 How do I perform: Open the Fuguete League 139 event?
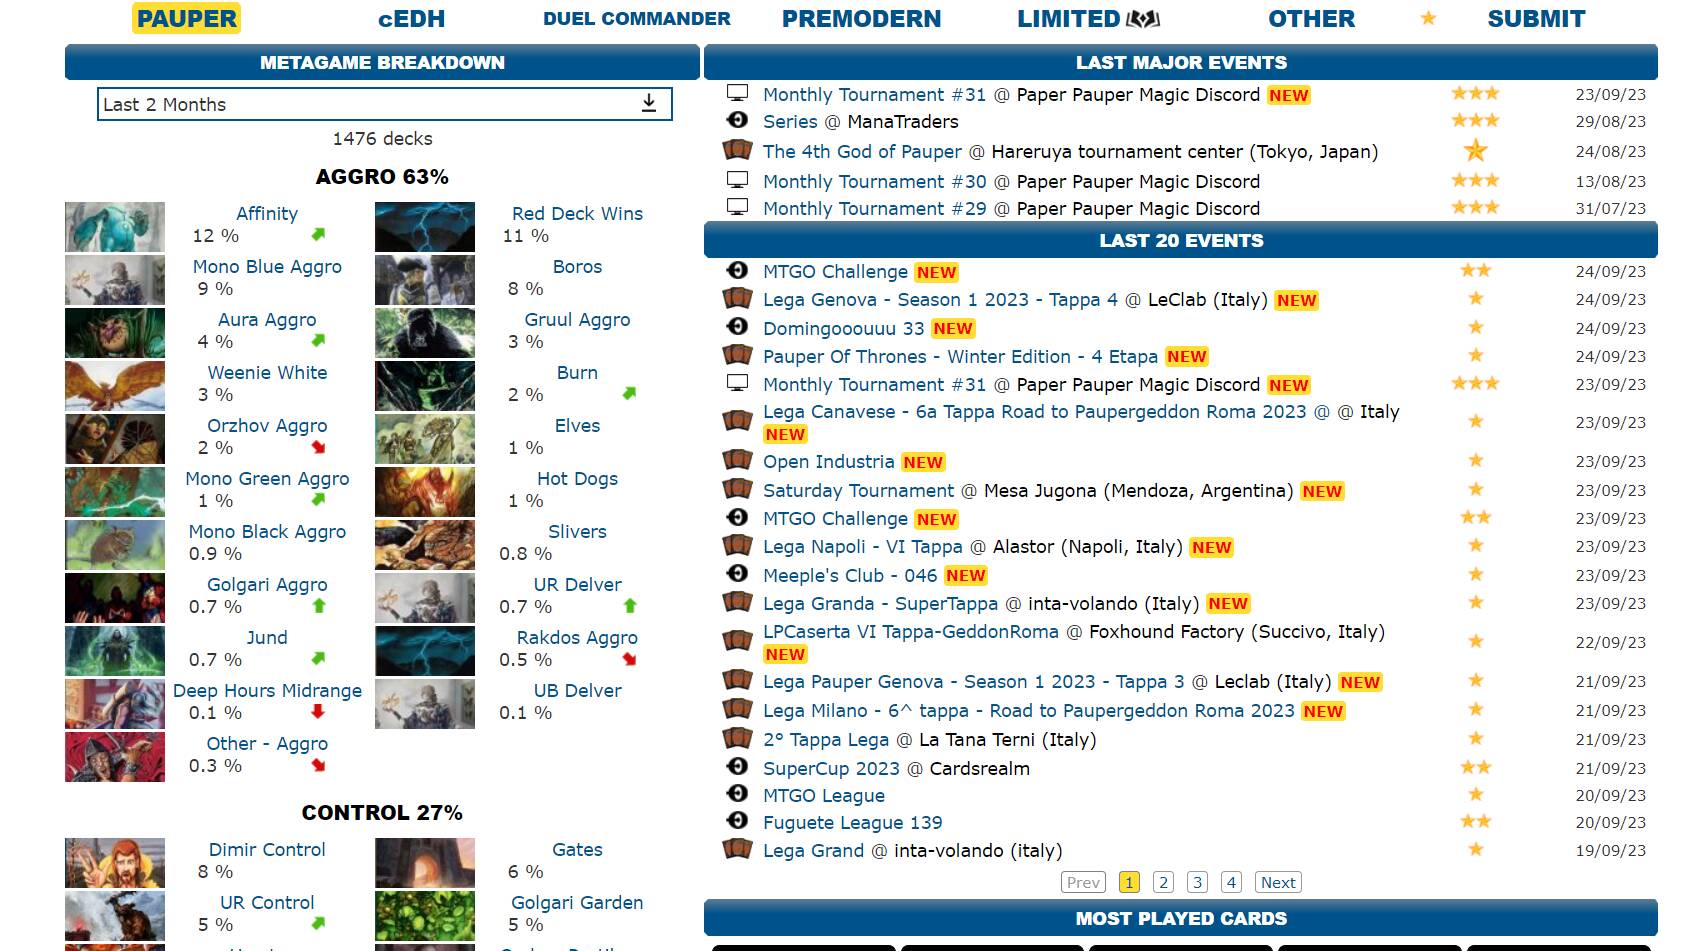[852, 822]
